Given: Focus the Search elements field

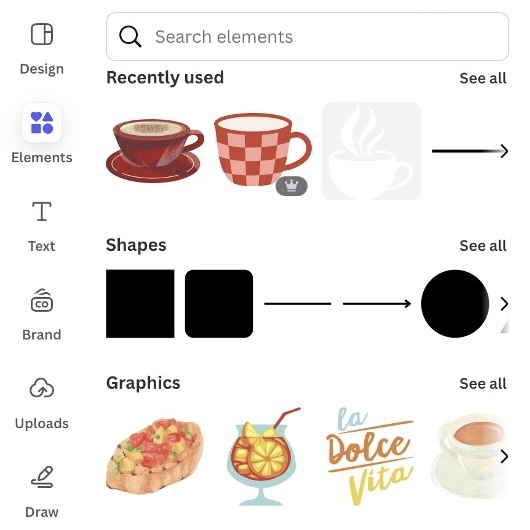Looking at the screenshot, I should [307, 37].
